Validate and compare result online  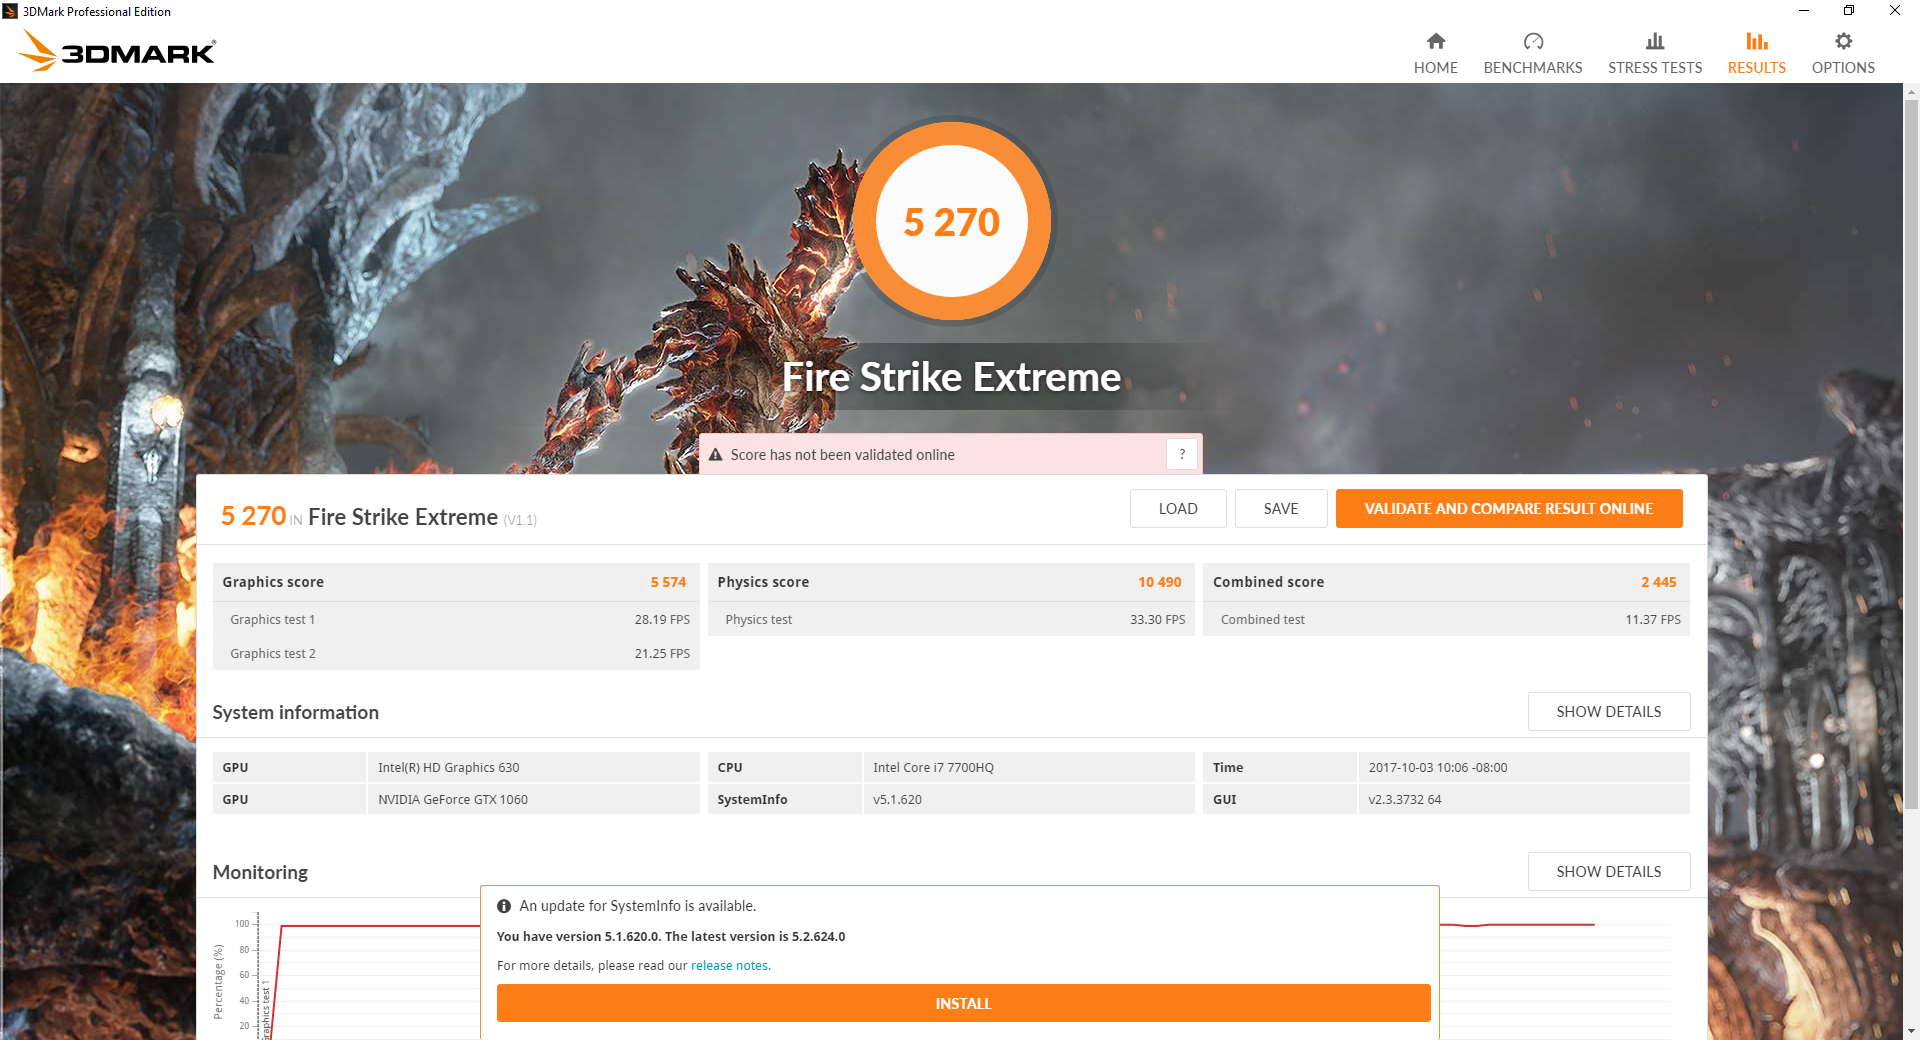tap(1509, 508)
